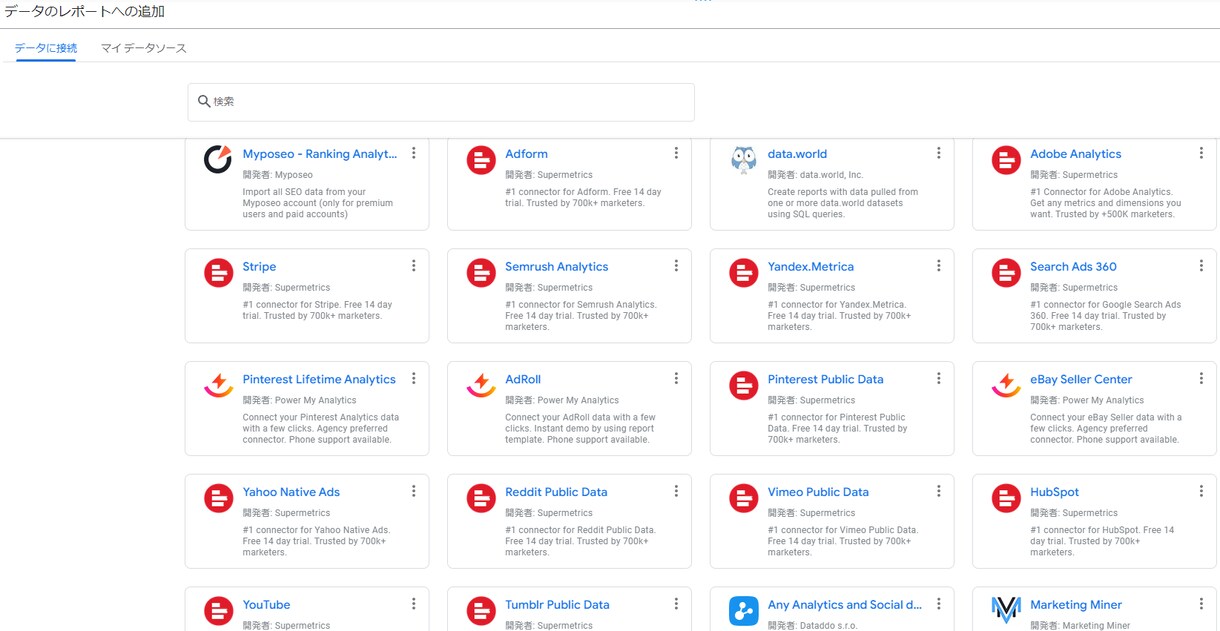This screenshot has height=631, width=1220.
Task: Open the three-dot menu for data.world
Action: tap(939, 153)
